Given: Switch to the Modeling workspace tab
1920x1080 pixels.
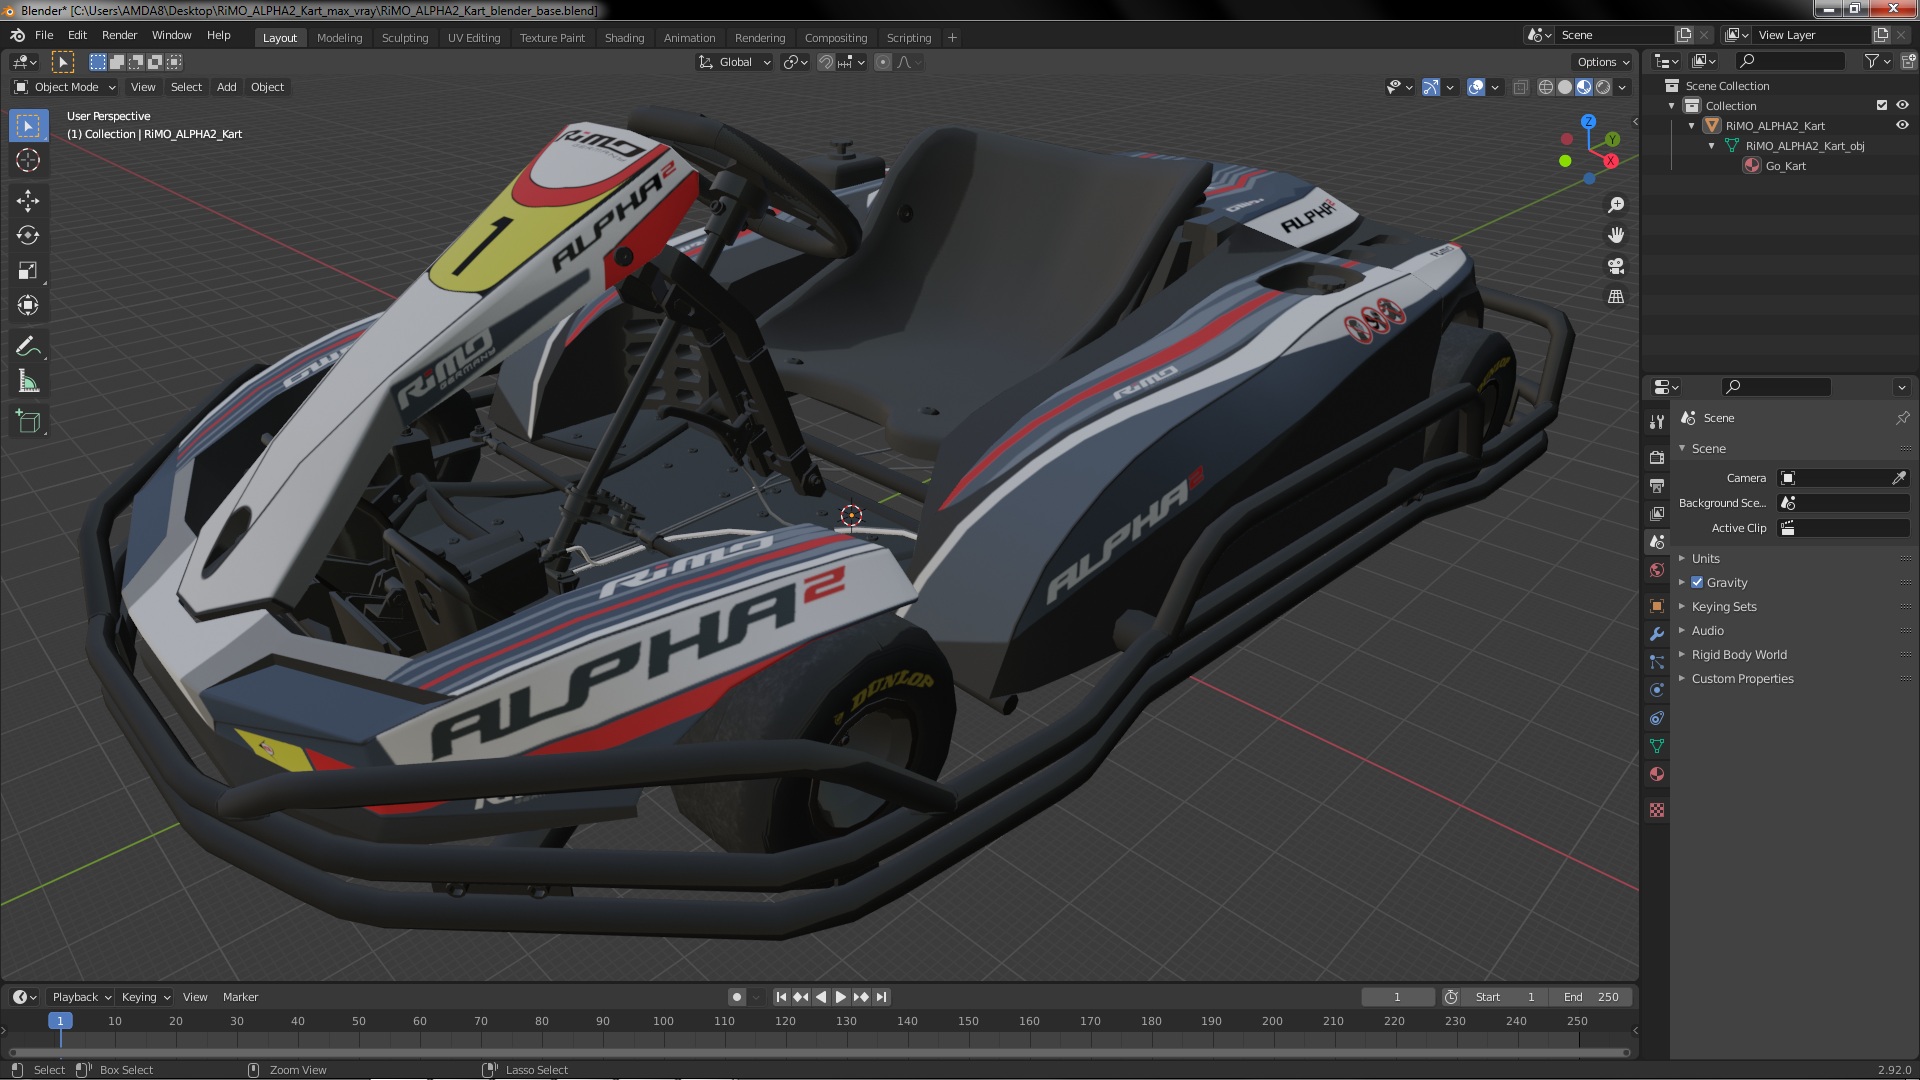Looking at the screenshot, I should pos(339,38).
